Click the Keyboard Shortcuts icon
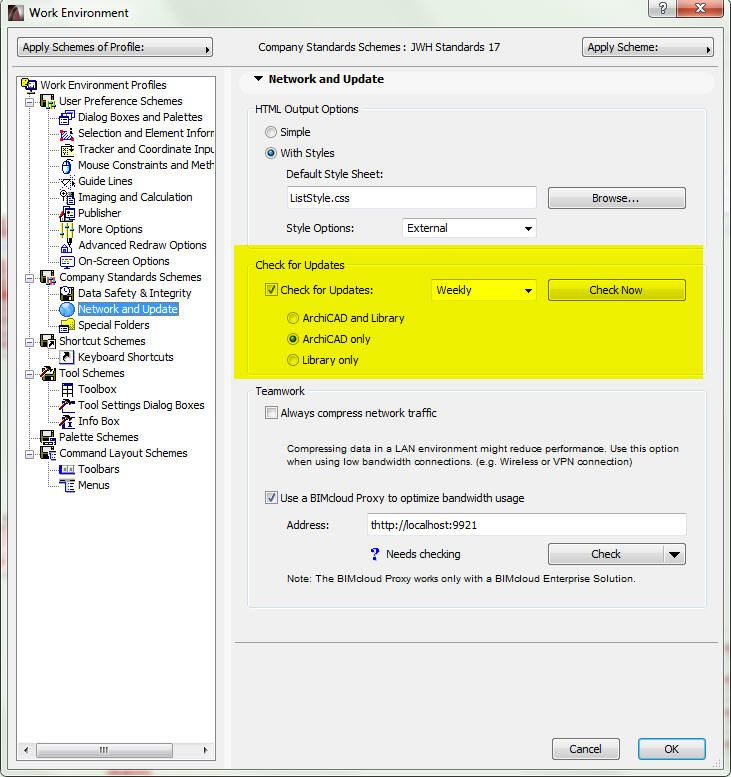Screen dimensions: 731x777 (x=66, y=357)
